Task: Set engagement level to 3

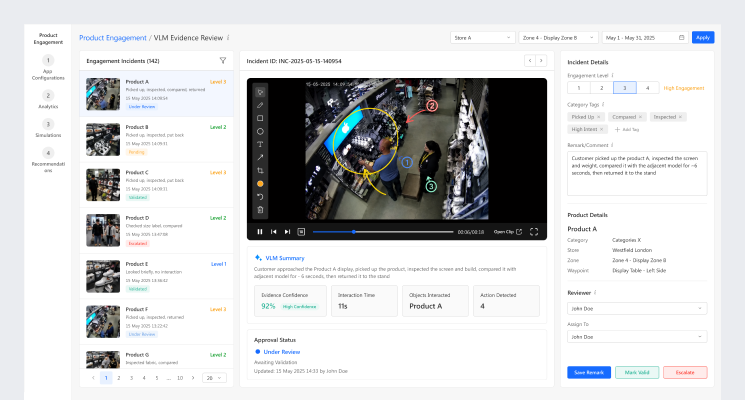Action: pyautogui.click(x=624, y=88)
